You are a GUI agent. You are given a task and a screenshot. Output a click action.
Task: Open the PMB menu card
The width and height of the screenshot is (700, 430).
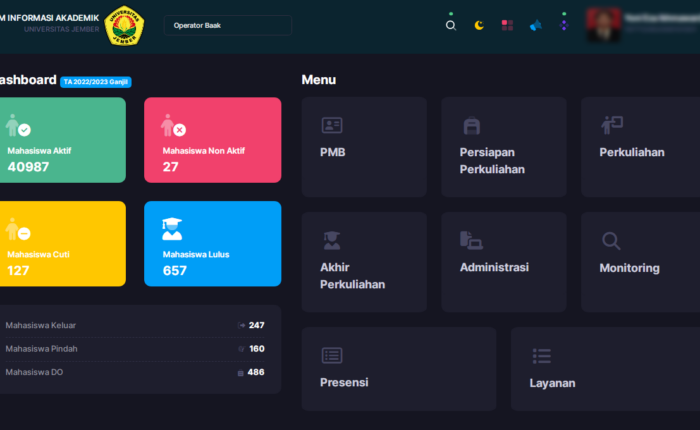tap(364, 146)
